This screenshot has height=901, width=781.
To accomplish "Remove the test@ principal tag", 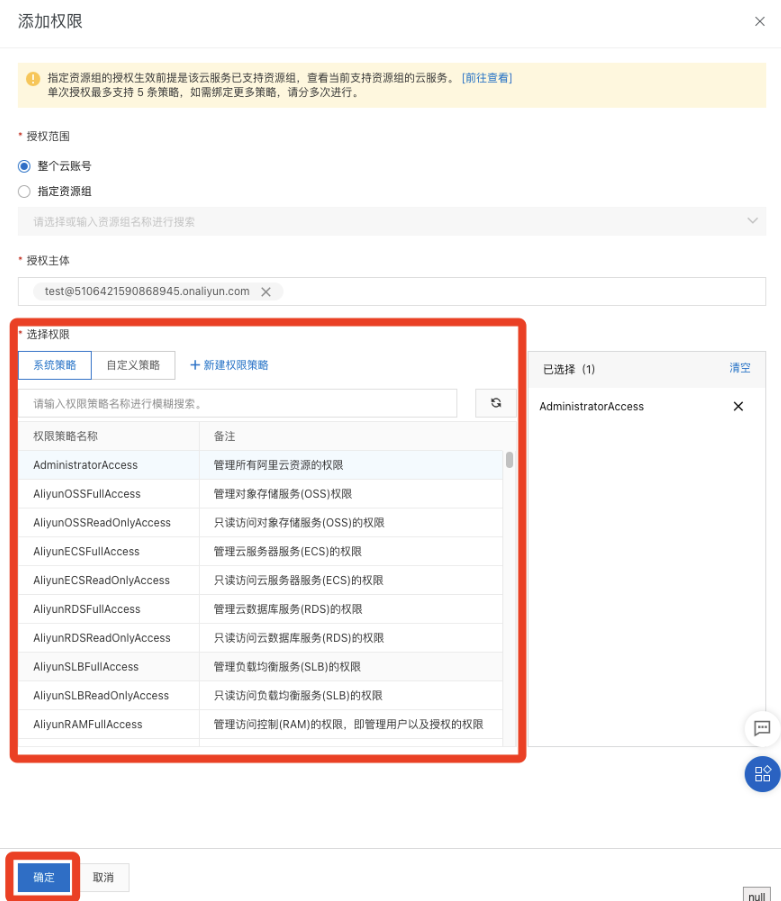I will tap(266, 292).
